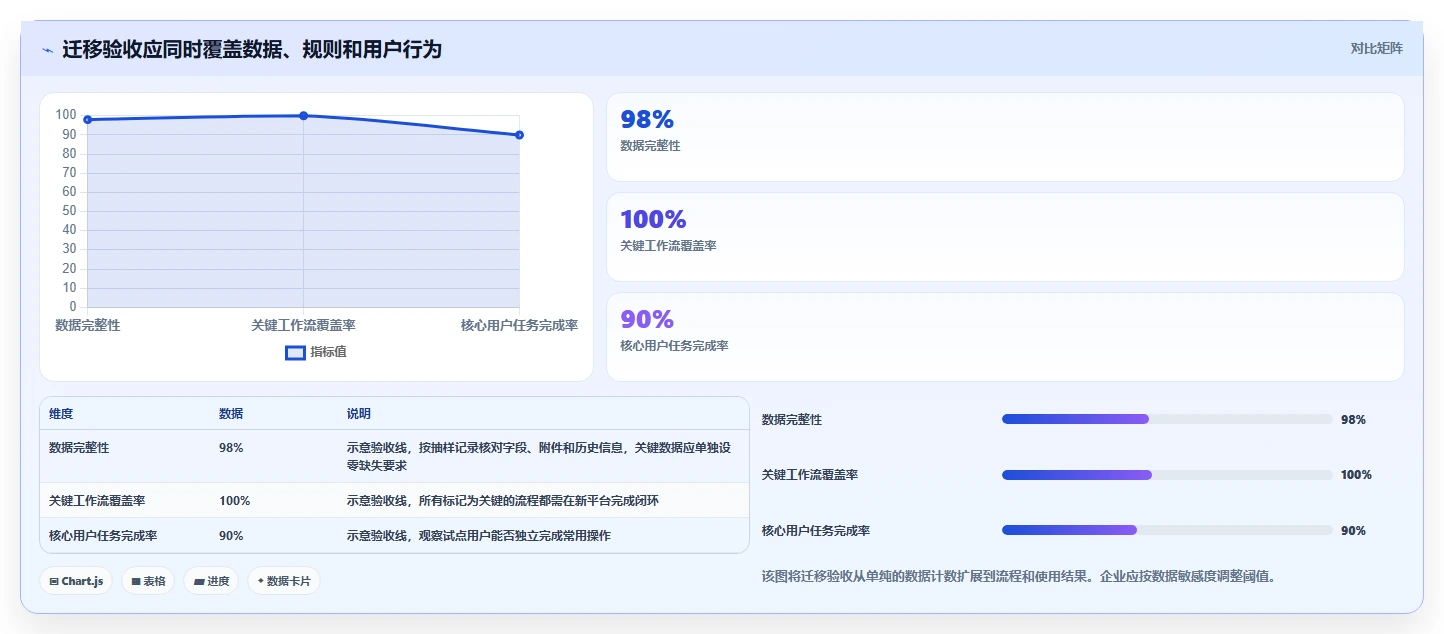1444x634 pixels.
Task: Click the 98% 数据完整性 stat card
Action: click(1005, 137)
